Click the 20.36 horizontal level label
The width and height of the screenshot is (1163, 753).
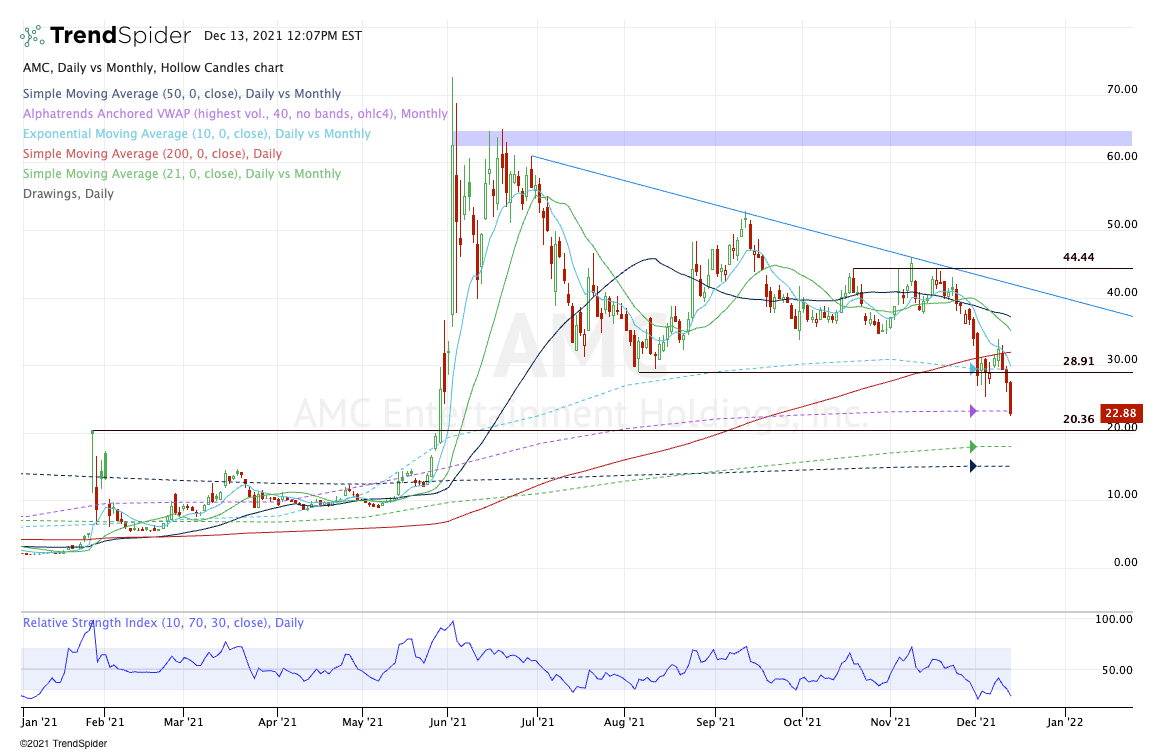(1078, 420)
